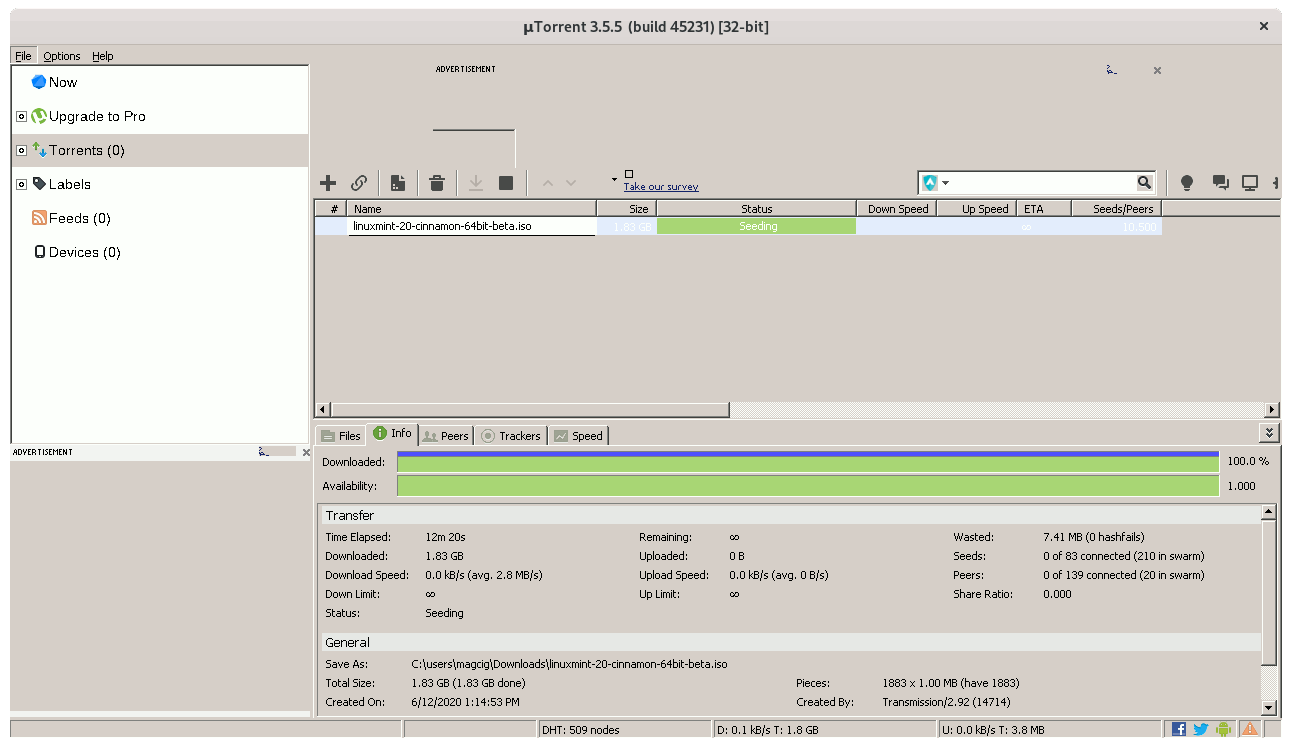Image resolution: width=1292 pixels, height=748 pixels.
Task: Collapse detail pane with double-chevron button
Action: pos(1269,433)
